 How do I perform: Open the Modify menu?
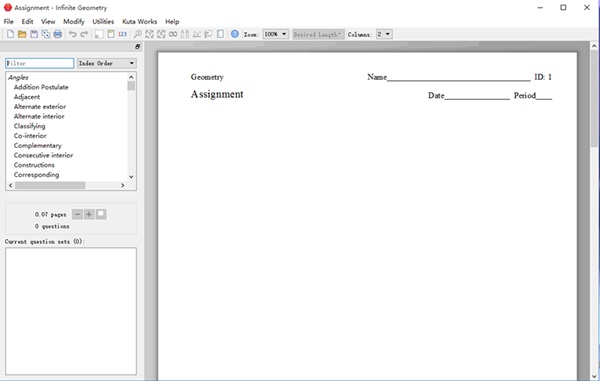point(74,21)
